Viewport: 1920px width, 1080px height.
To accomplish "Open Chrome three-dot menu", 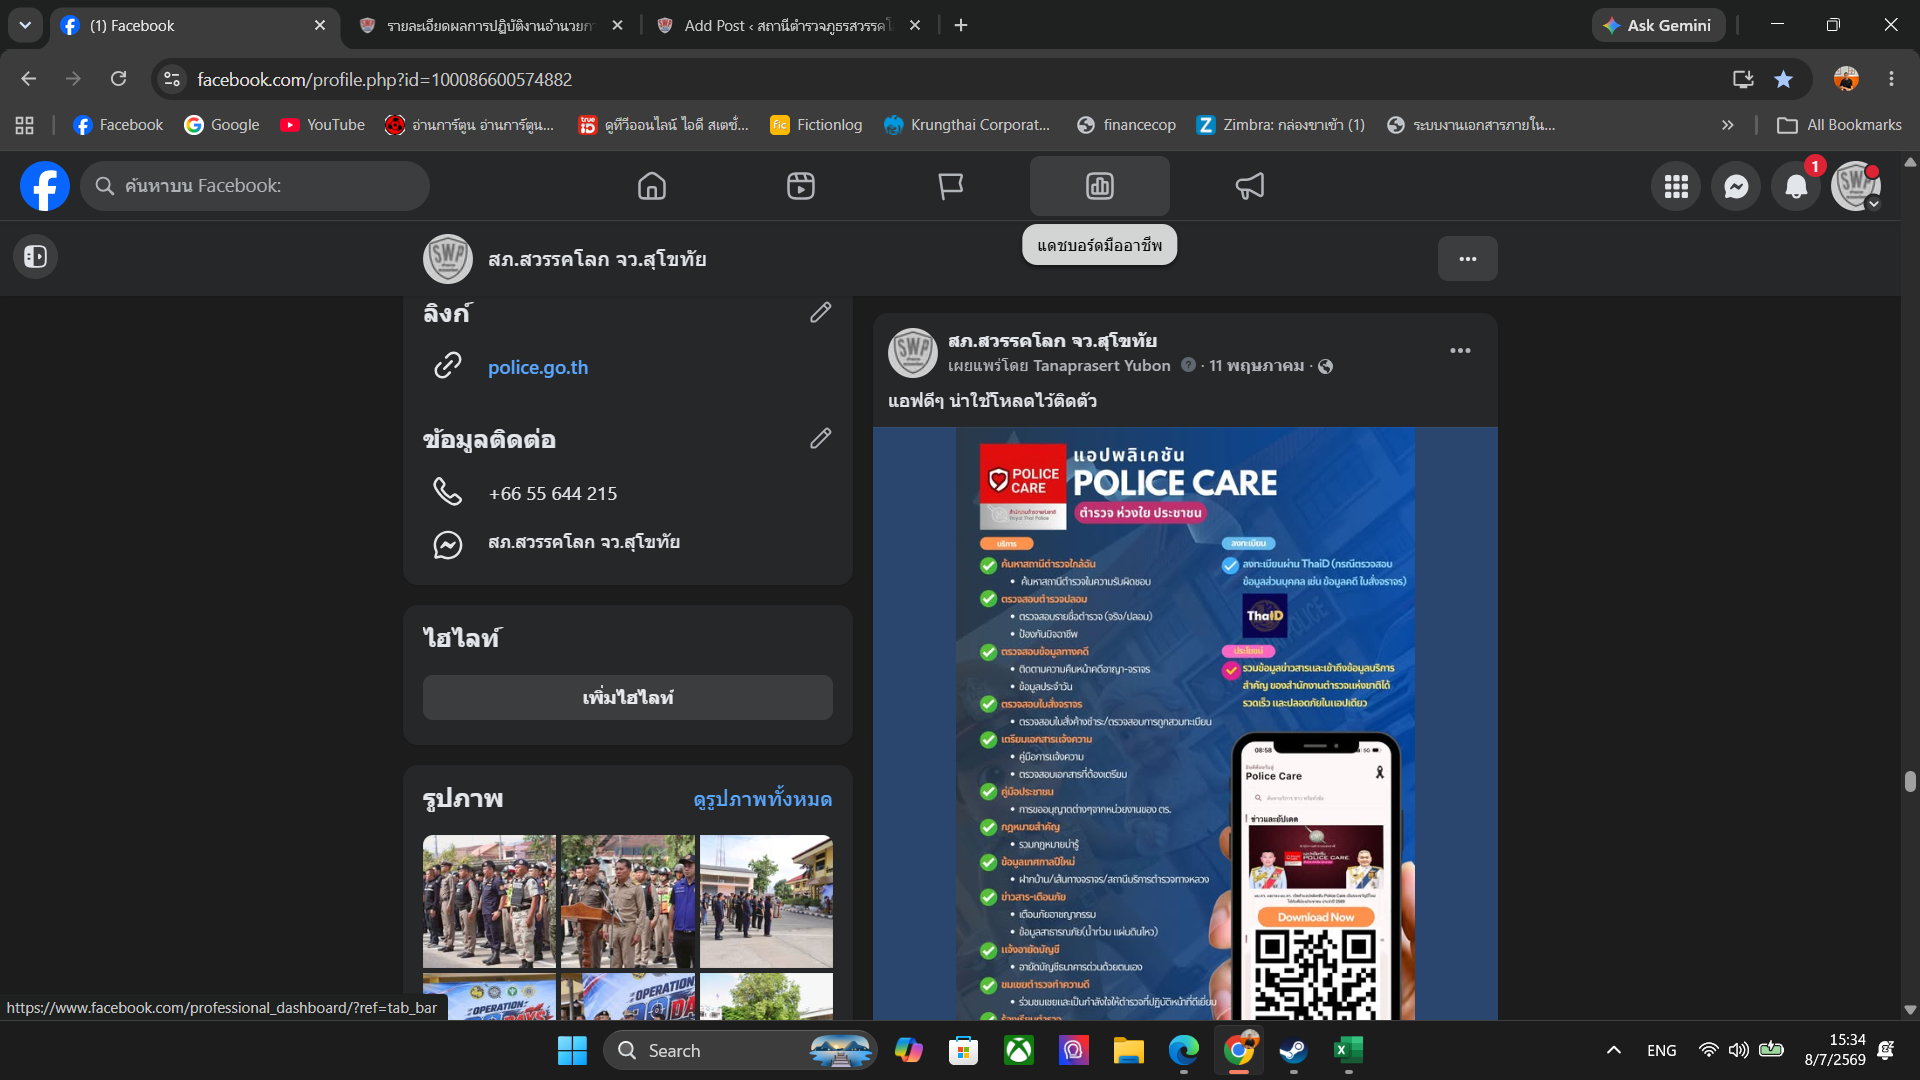I will tap(1891, 79).
